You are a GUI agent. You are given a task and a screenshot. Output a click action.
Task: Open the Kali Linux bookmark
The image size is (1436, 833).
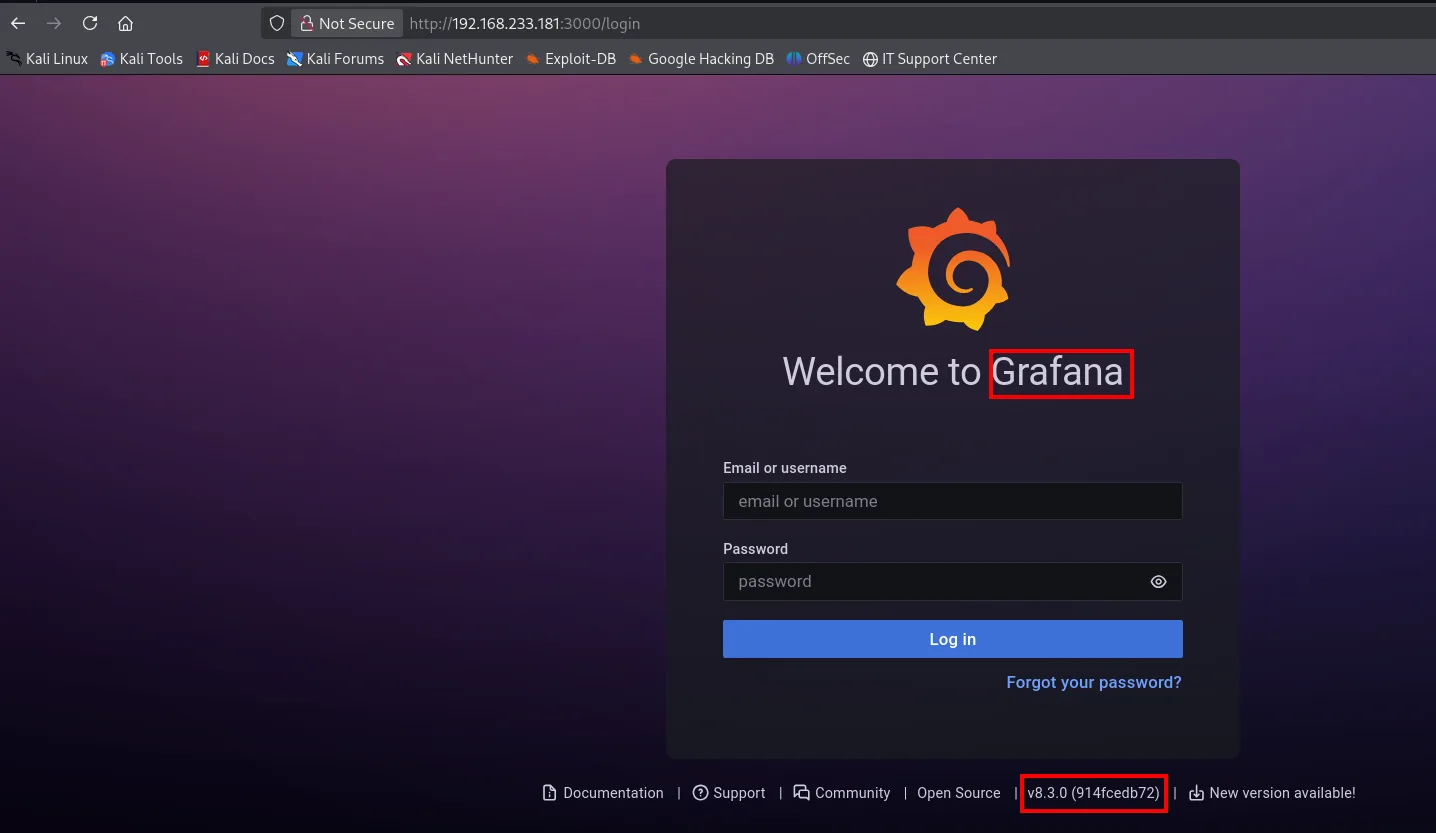point(47,59)
